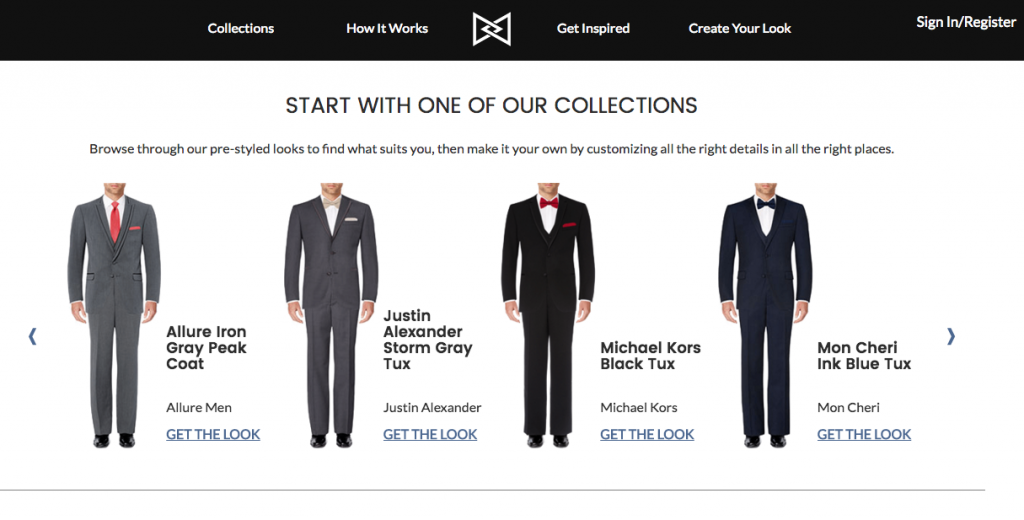Get the look for Mon Cheri tux
Image resolution: width=1024 pixels, height=520 pixels.
click(x=864, y=435)
